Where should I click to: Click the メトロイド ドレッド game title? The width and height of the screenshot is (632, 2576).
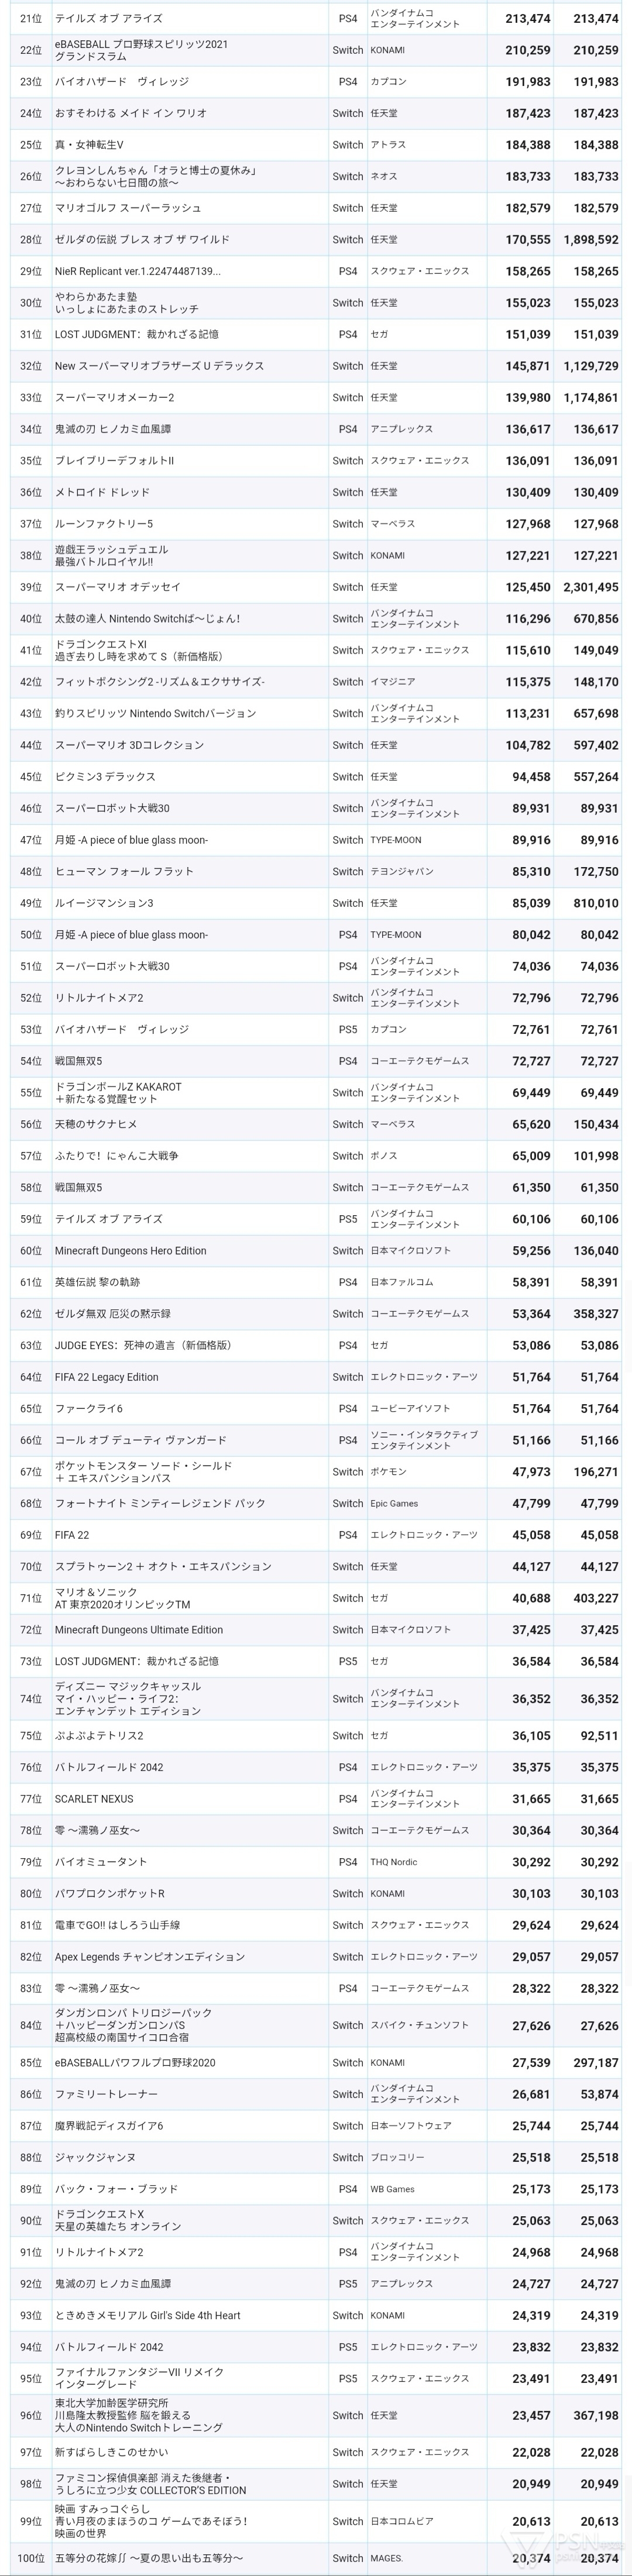tap(102, 492)
